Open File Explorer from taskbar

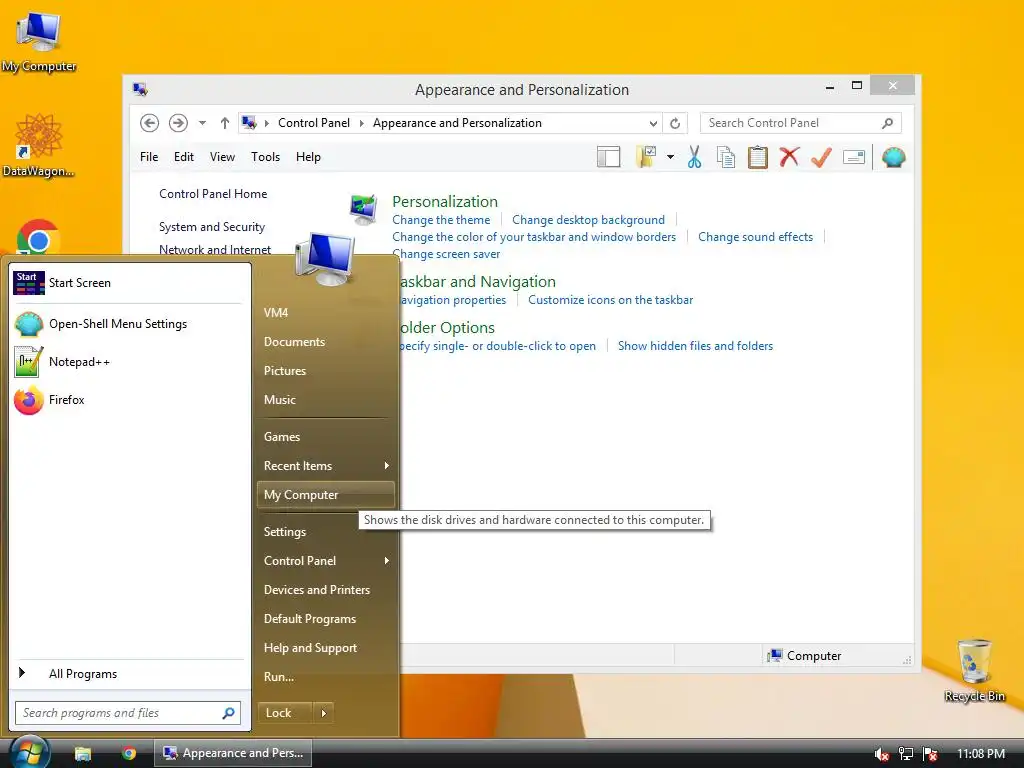tap(82, 753)
